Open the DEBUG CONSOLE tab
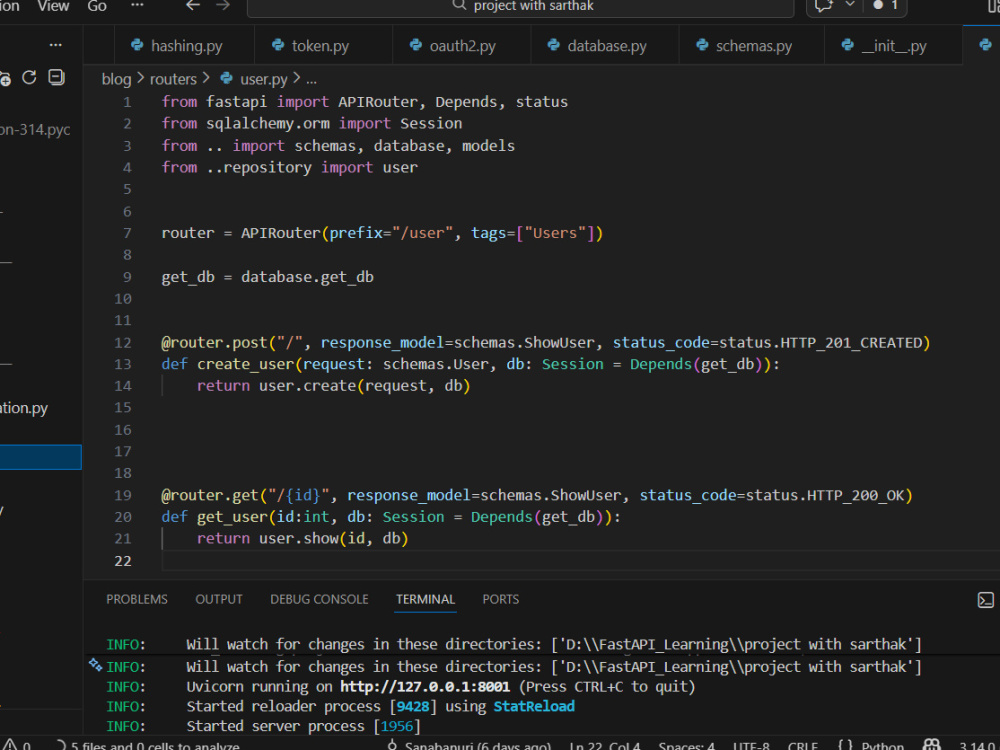The height and width of the screenshot is (750, 1000). coord(319,599)
